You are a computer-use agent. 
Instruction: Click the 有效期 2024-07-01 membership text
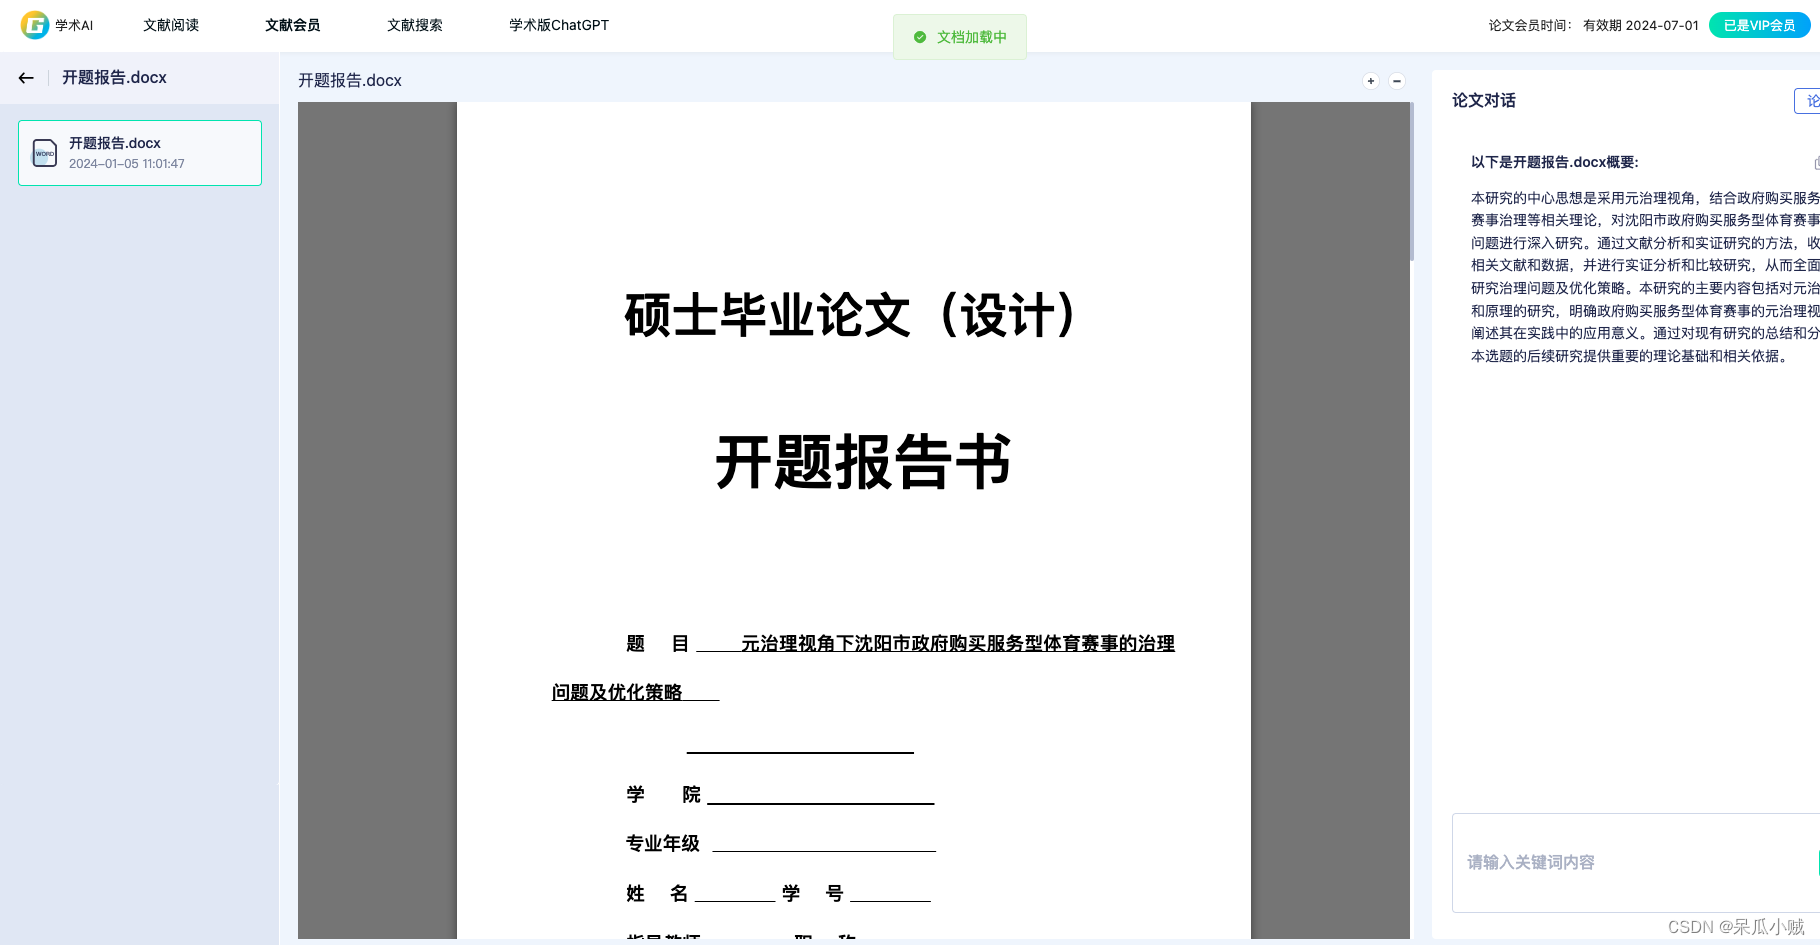(x=1641, y=25)
